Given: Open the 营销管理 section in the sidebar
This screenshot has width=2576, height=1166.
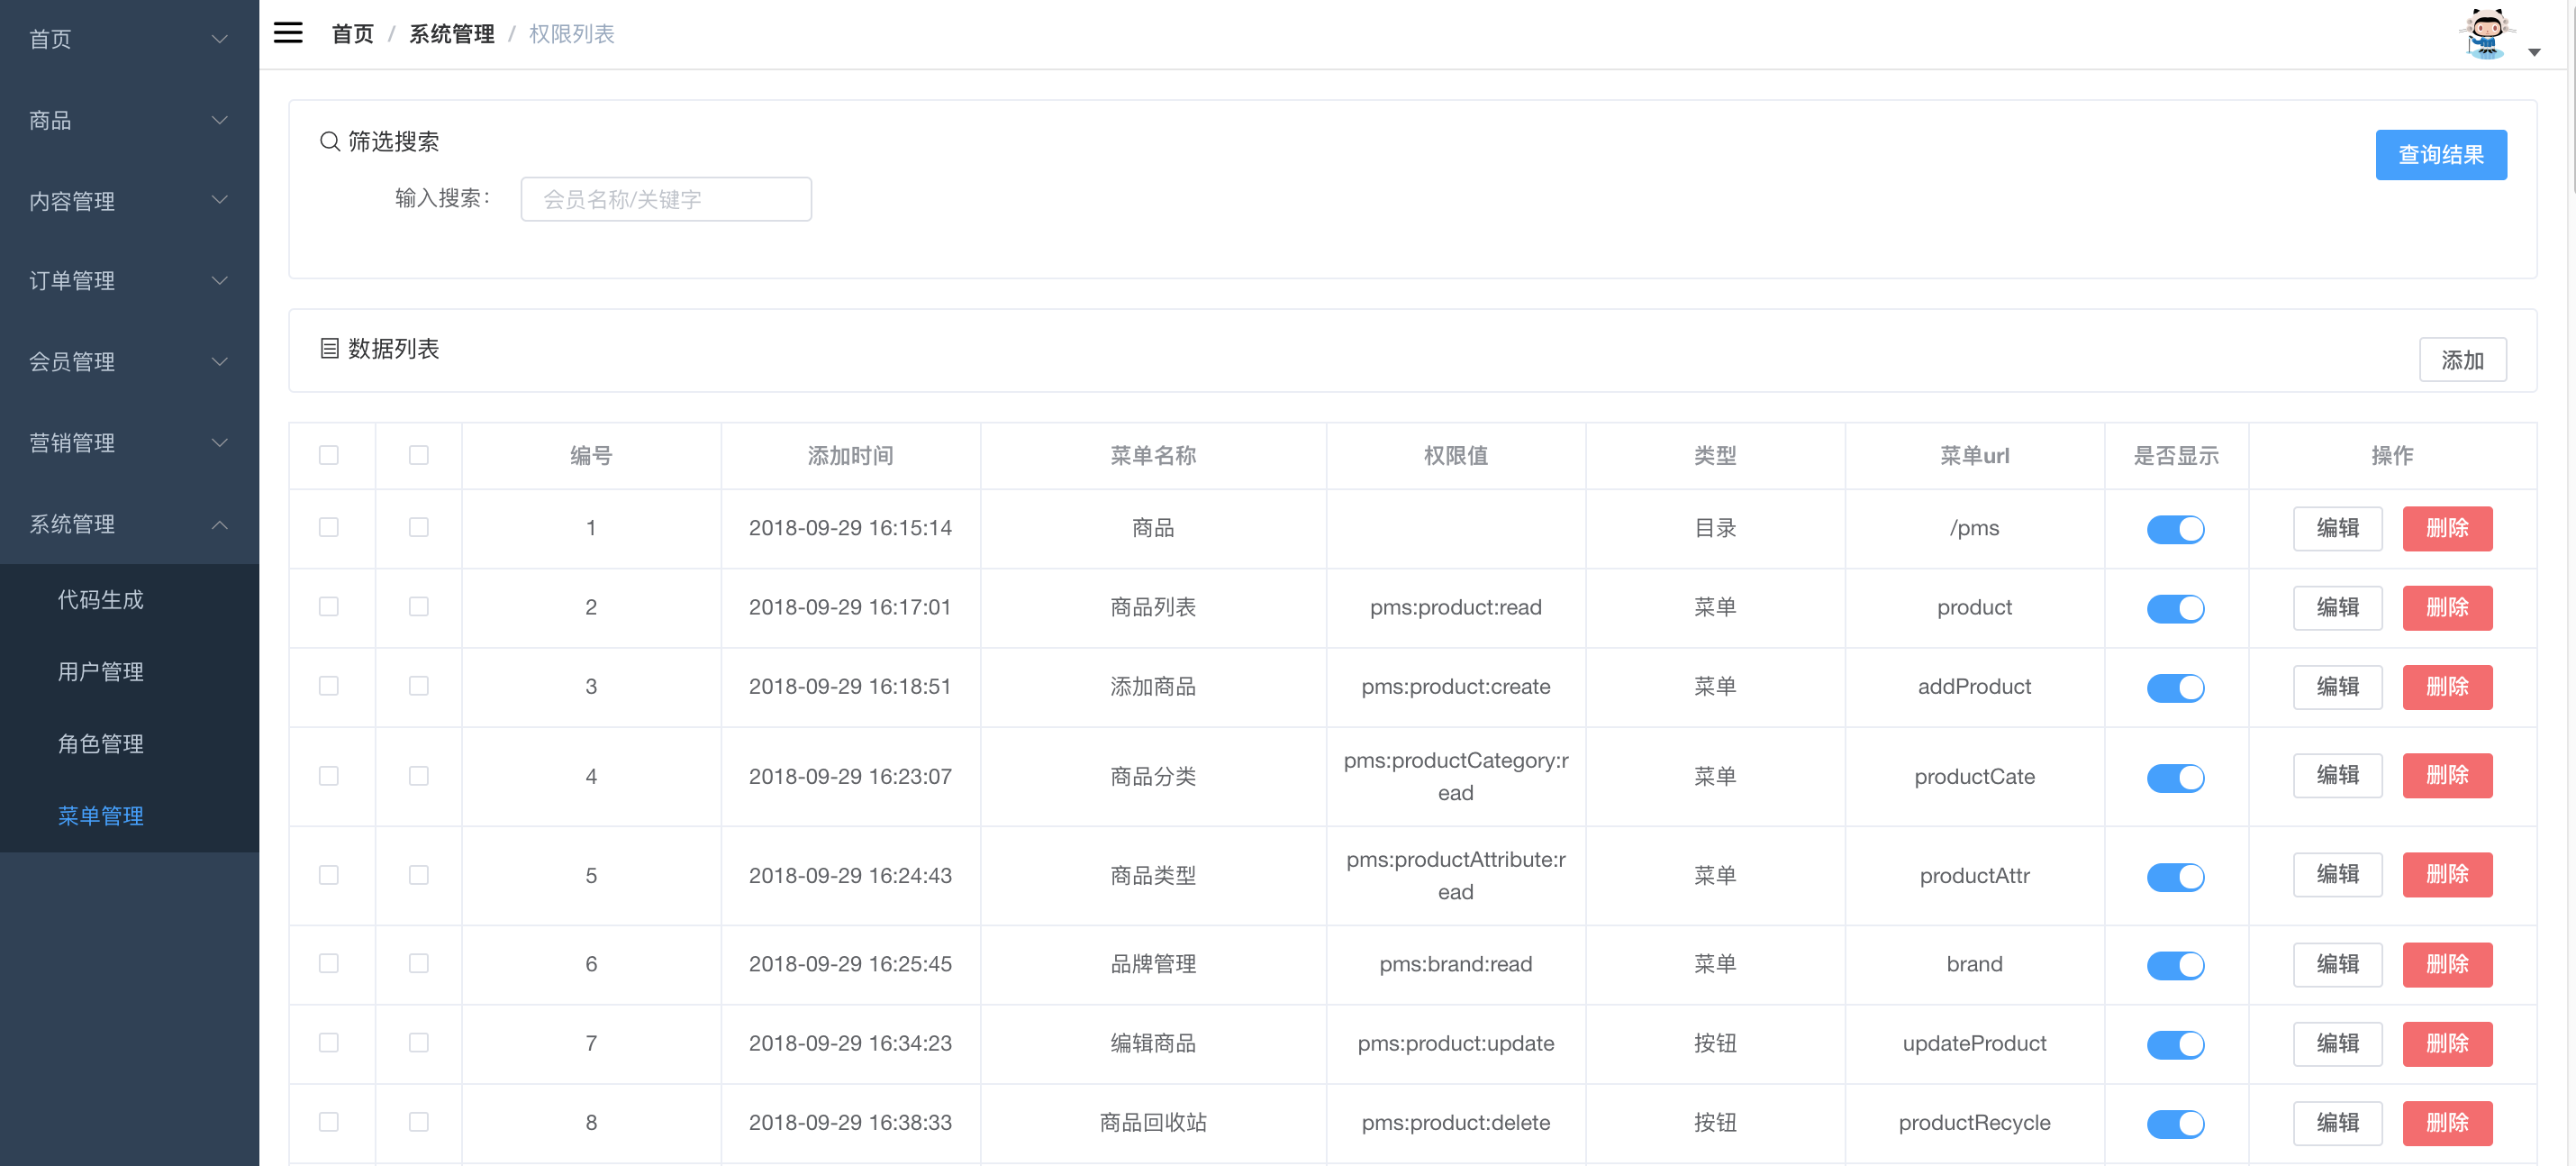Looking at the screenshot, I should pyautogui.click(x=128, y=442).
